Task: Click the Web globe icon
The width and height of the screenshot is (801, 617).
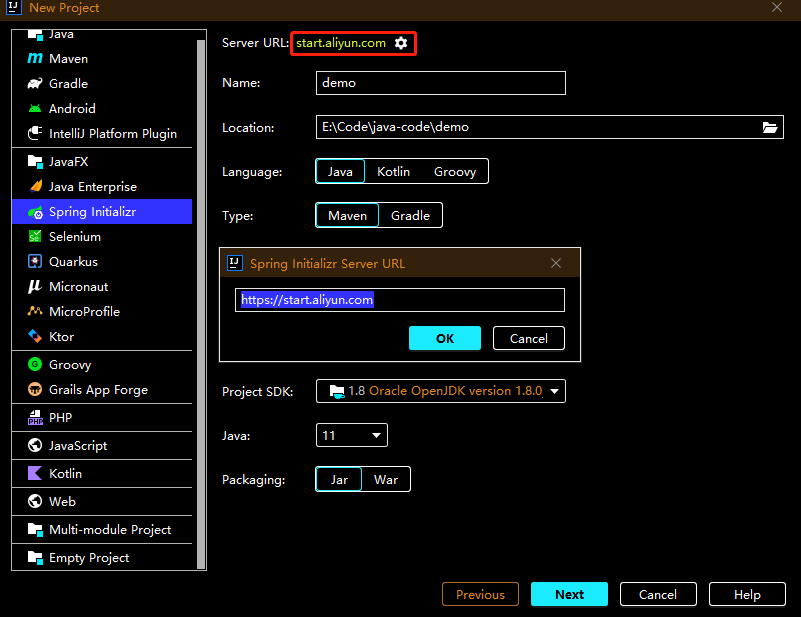Action: [35, 501]
